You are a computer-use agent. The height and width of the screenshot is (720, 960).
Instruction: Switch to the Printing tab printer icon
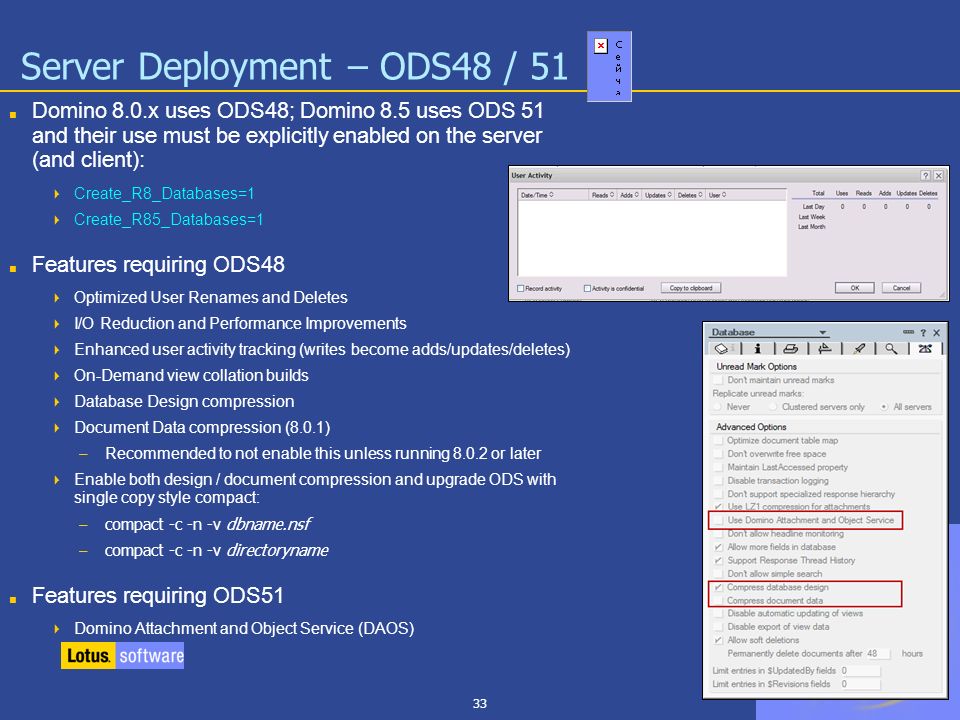point(790,348)
